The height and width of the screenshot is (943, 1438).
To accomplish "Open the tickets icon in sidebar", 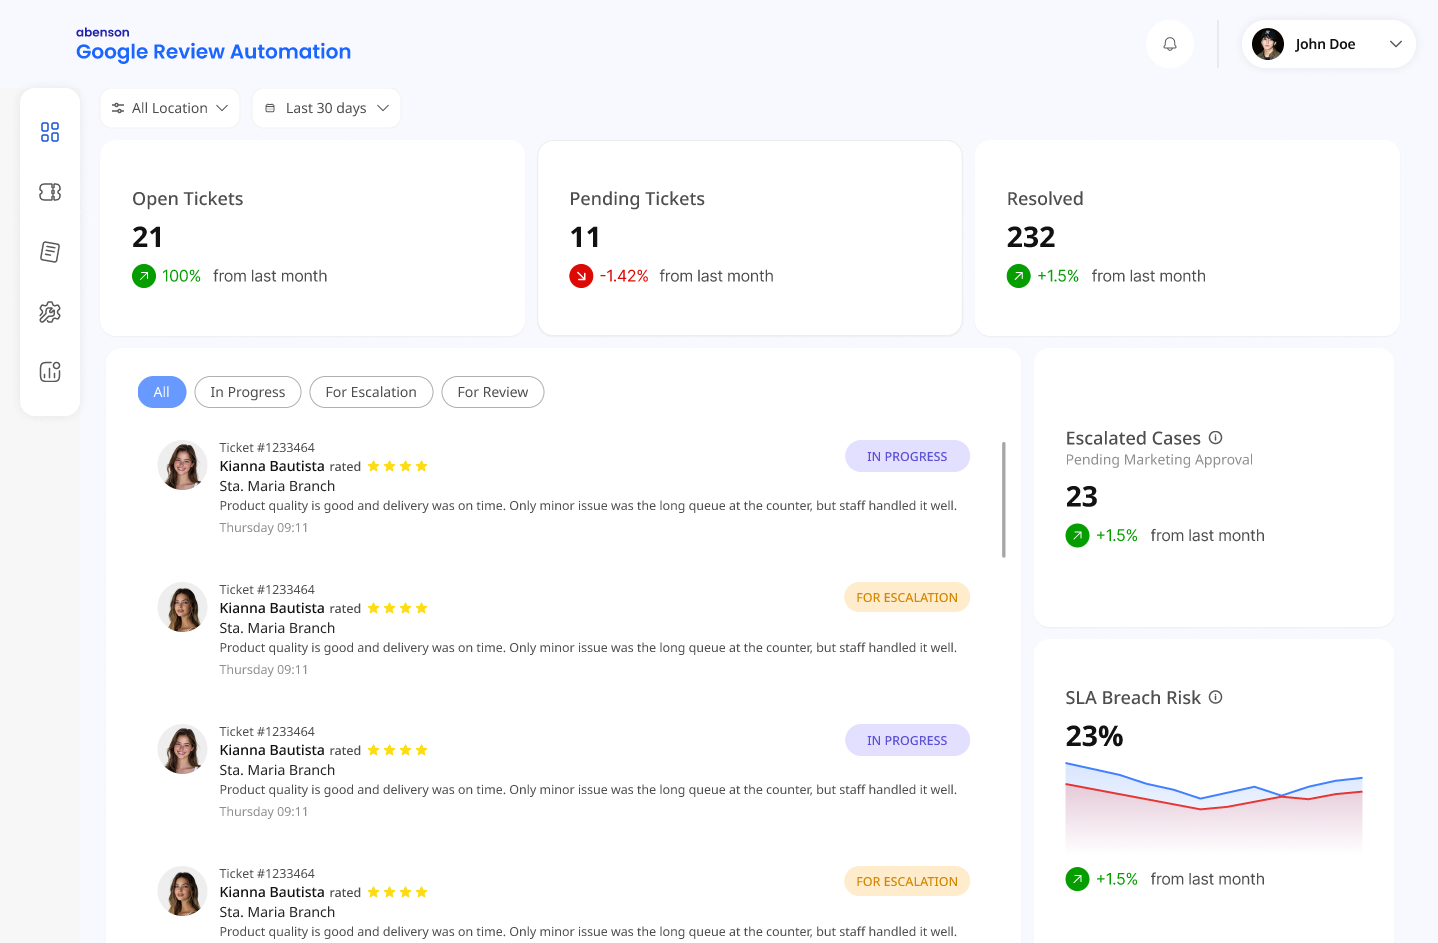I will tap(50, 192).
